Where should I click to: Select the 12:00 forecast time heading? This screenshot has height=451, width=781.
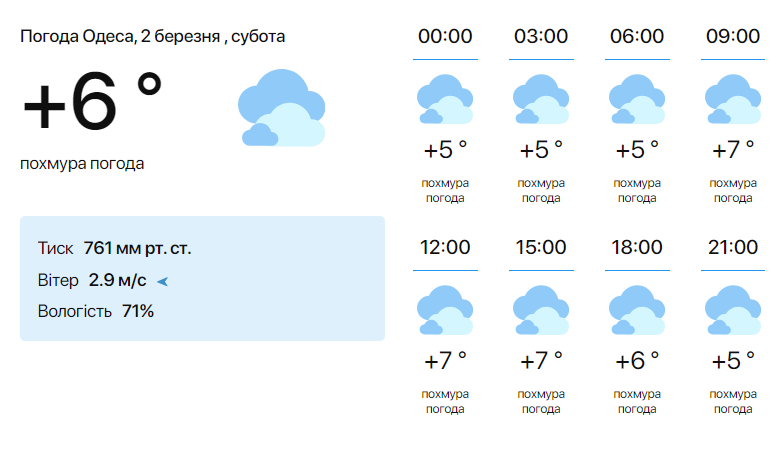coord(445,247)
